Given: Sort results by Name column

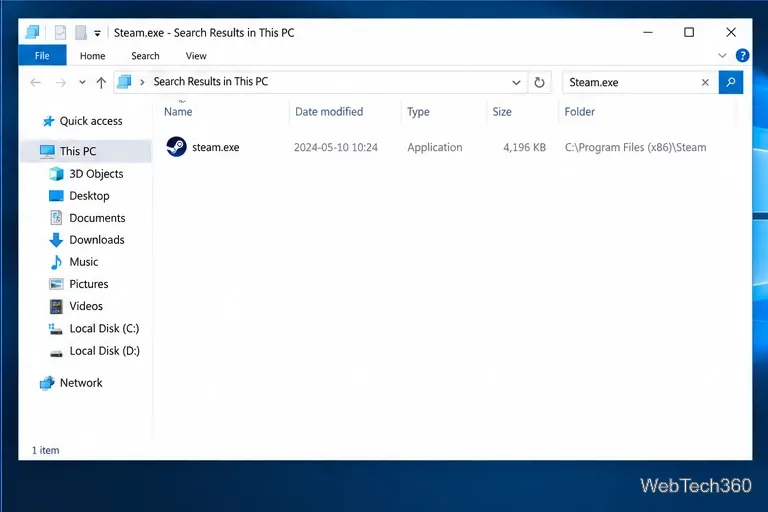Looking at the screenshot, I should [x=178, y=112].
